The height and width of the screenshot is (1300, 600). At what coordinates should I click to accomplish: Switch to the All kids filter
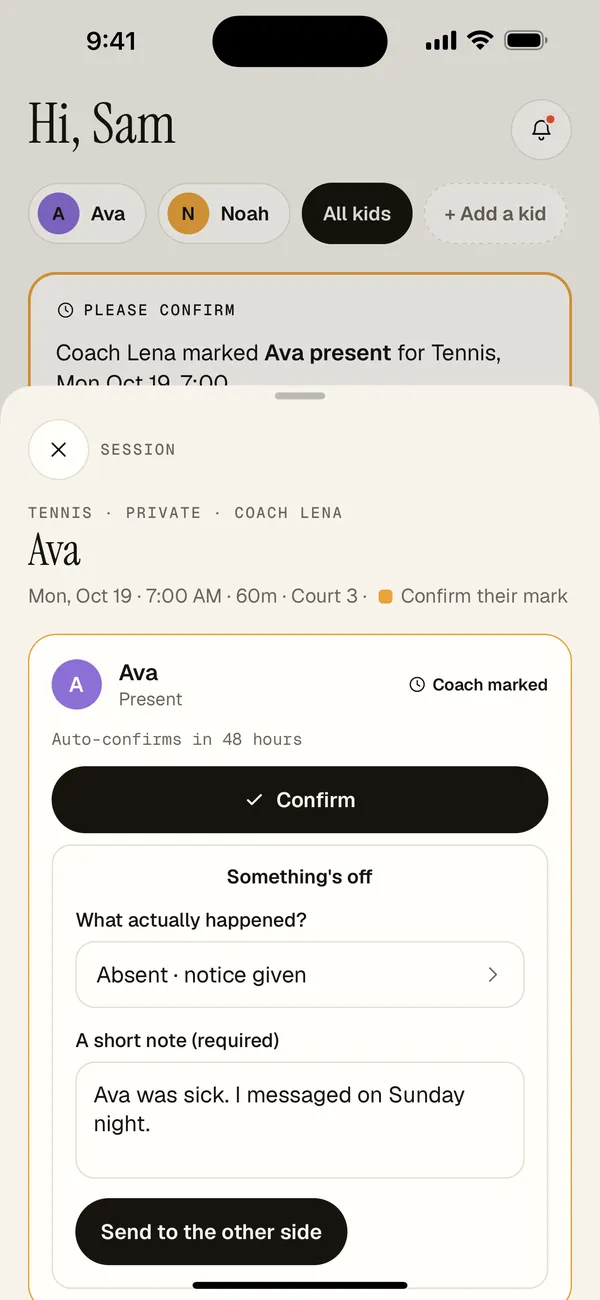[x=357, y=213]
